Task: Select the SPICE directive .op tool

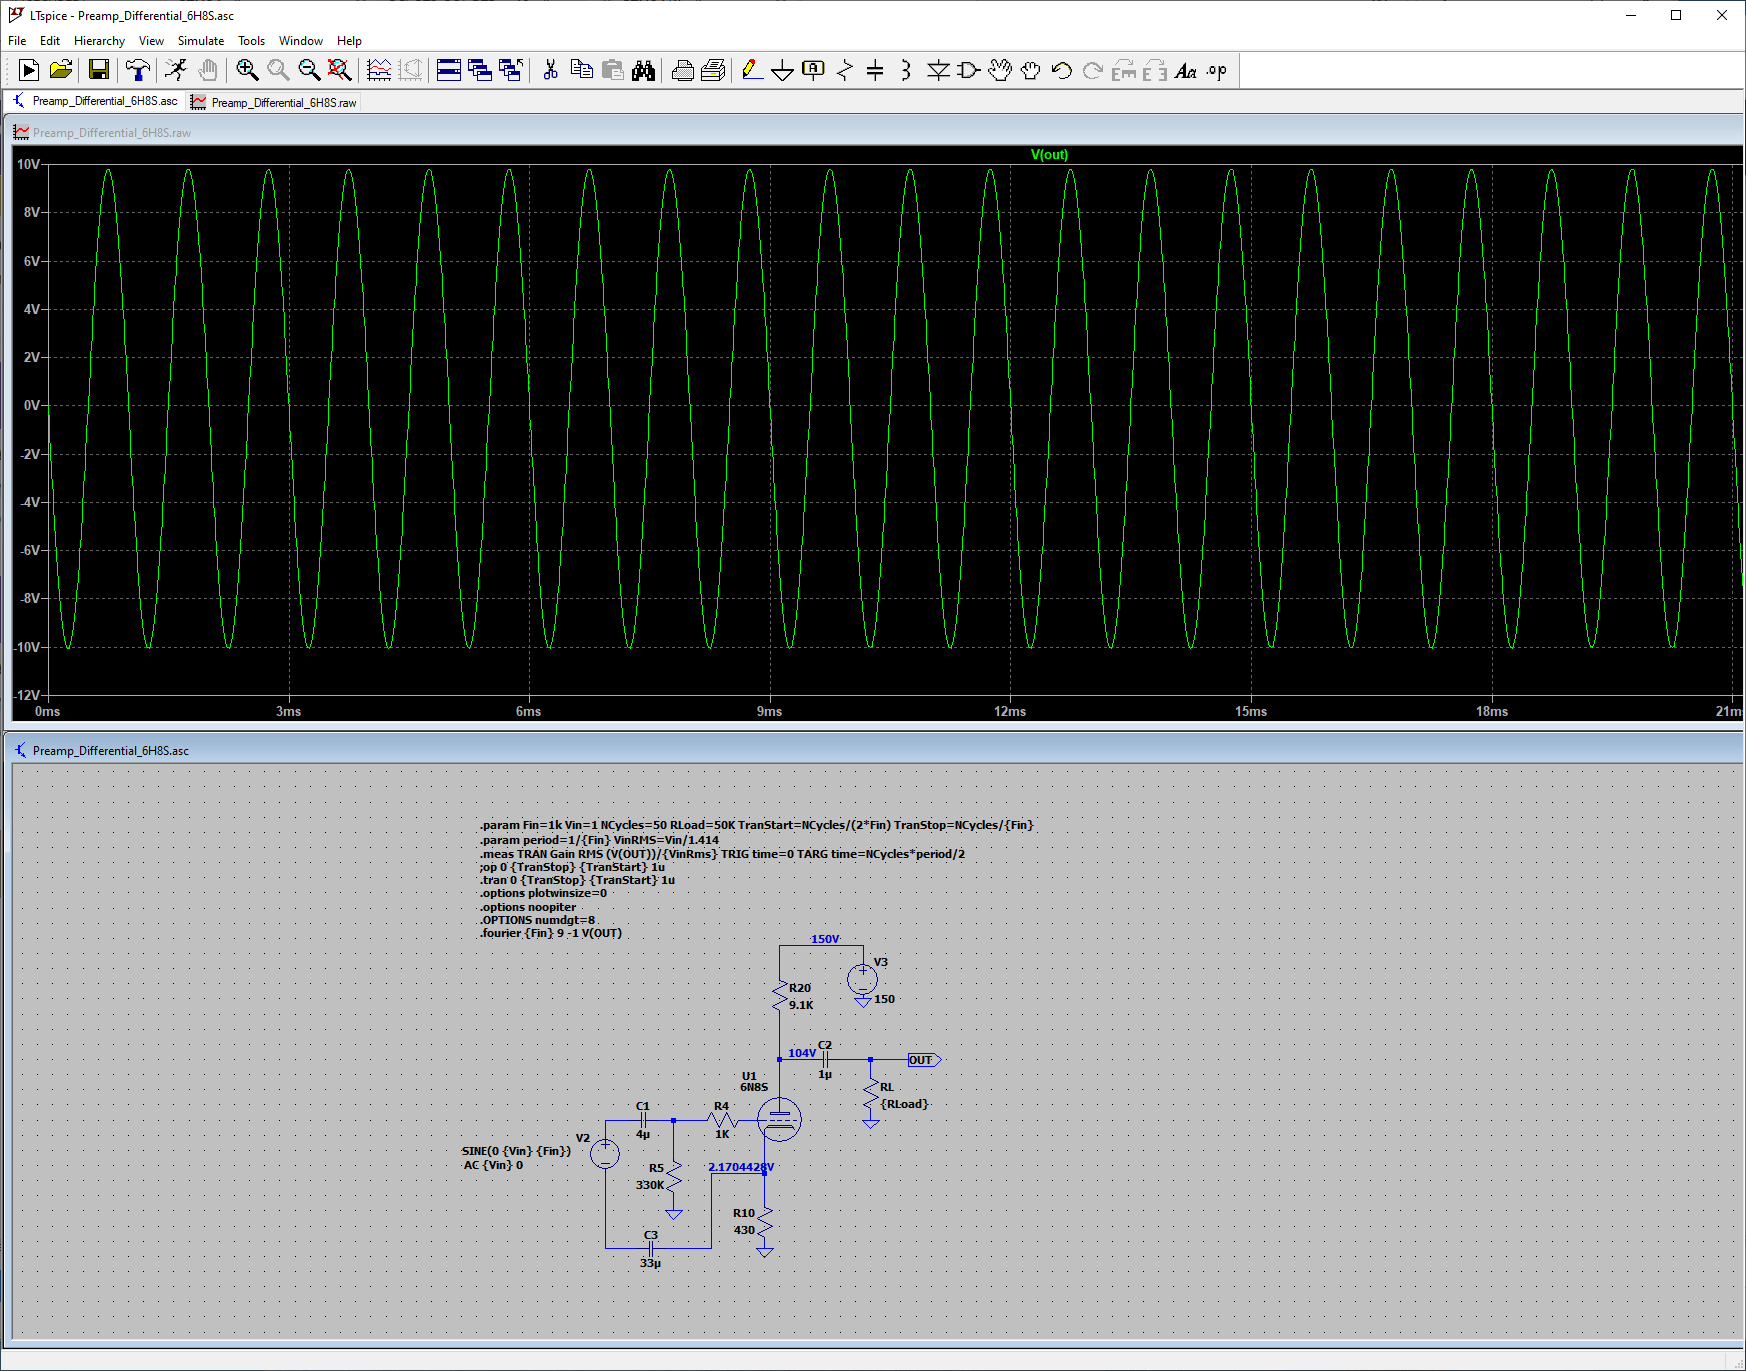Action: tap(1216, 70)
